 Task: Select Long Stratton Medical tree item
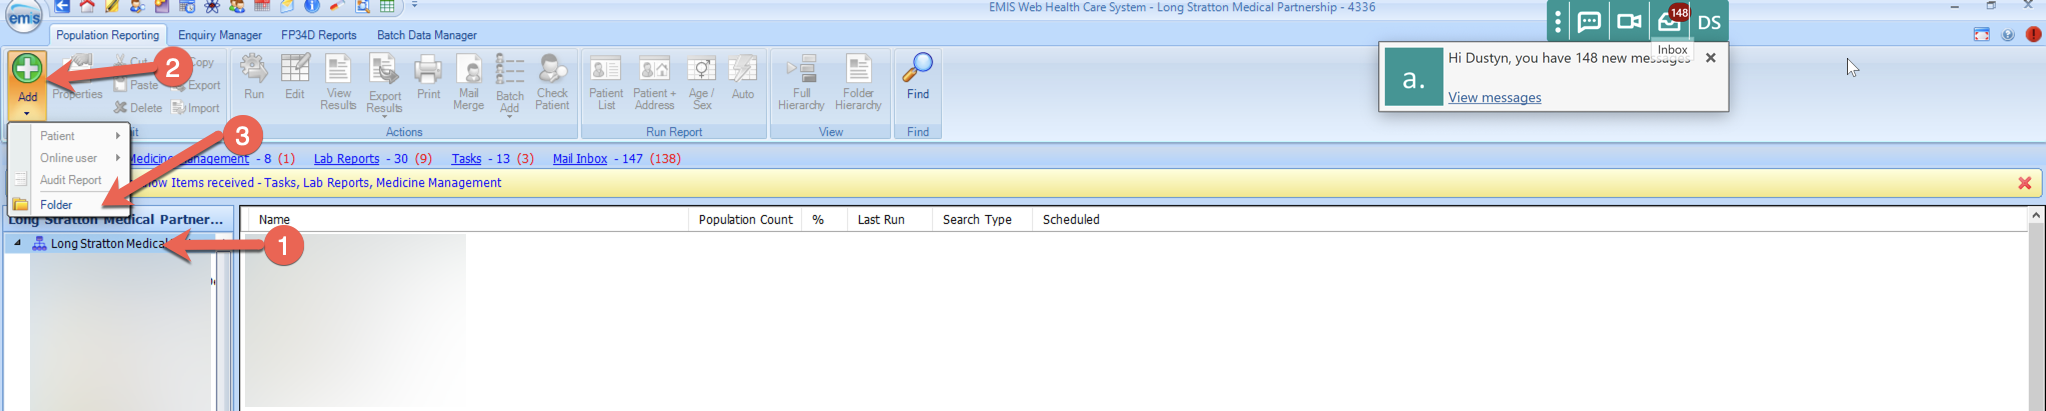pyautogui.click(x=109, y=243)
